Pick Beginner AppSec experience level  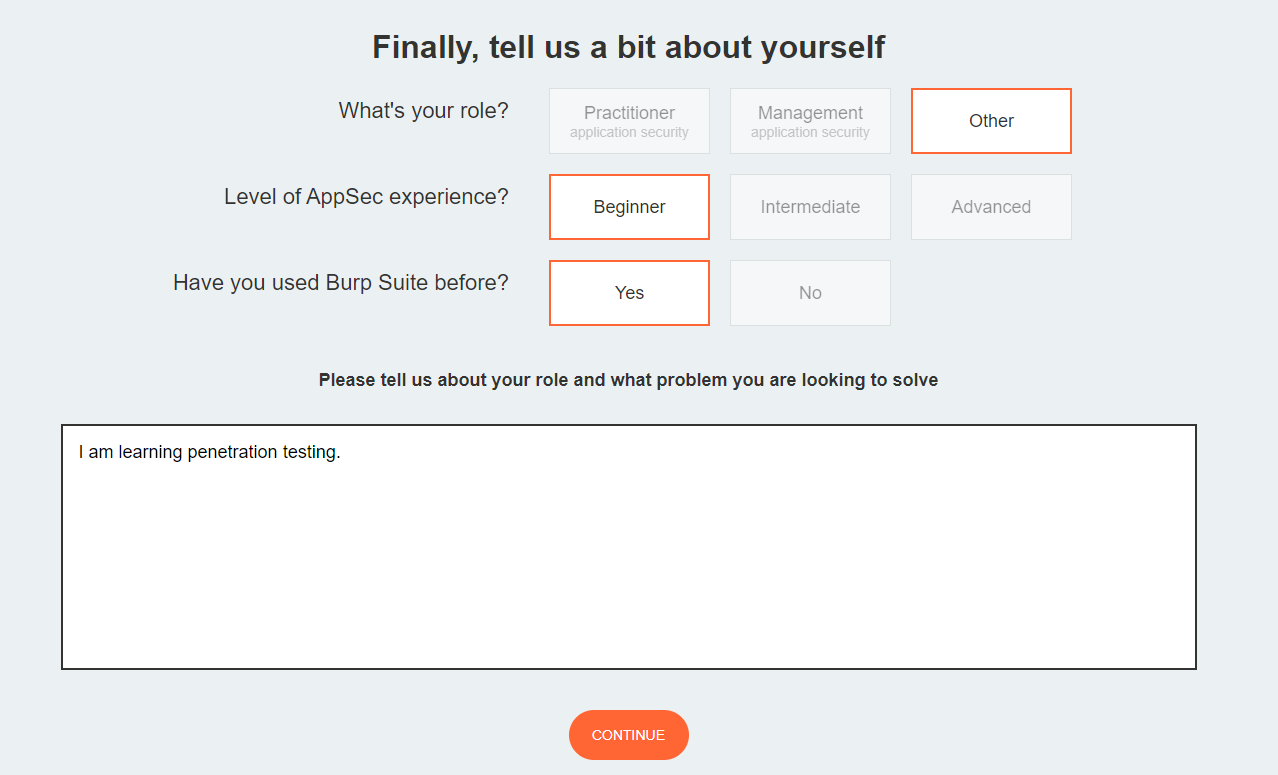click(629, 207)
